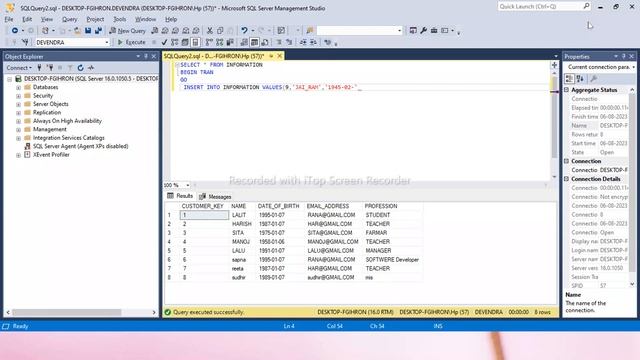Click the Find in Files icon
This screenshot has width=640, height=360.
point(310,31)
